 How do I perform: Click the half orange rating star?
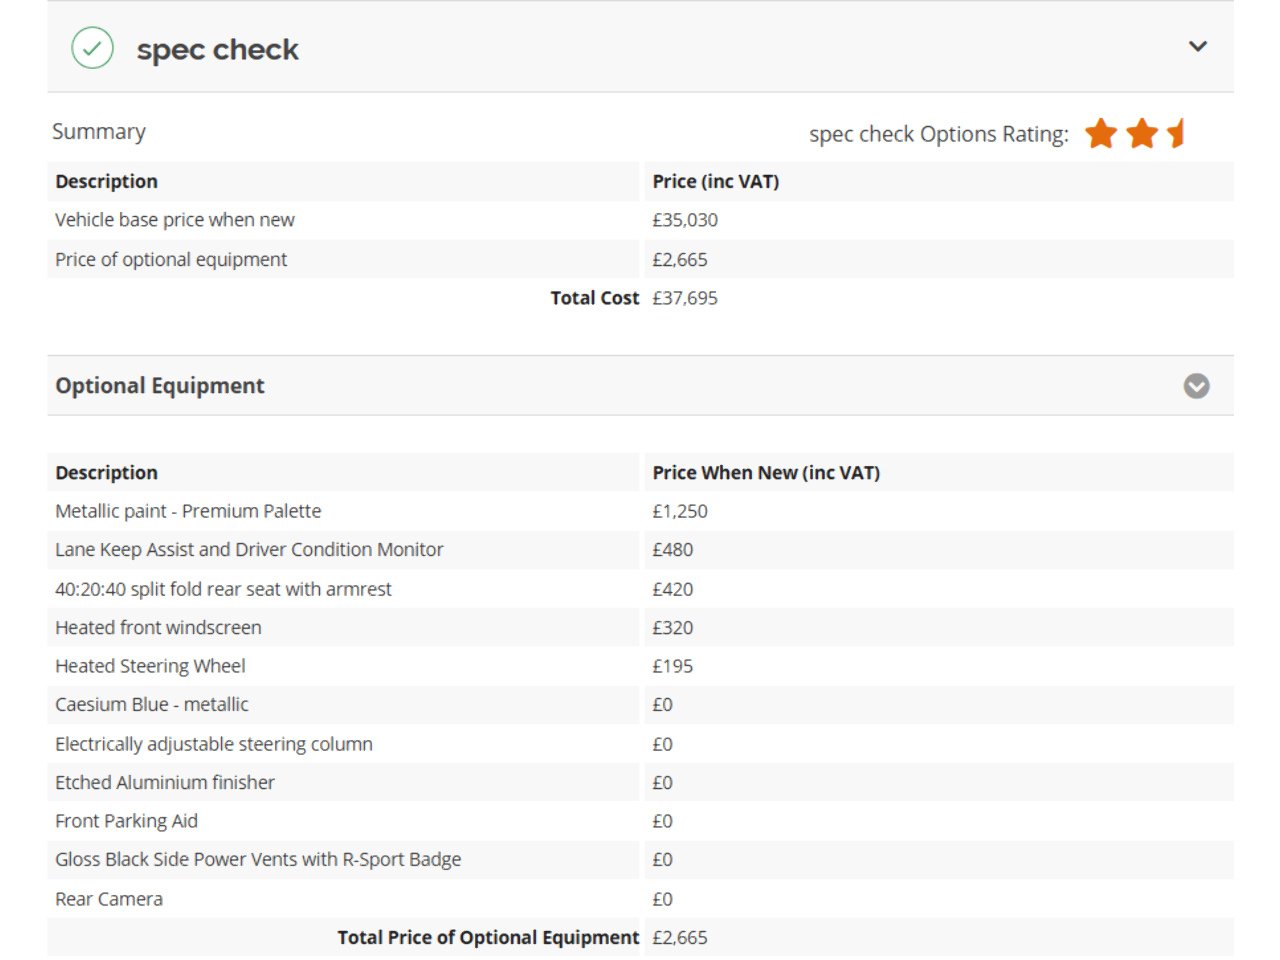[1176, 133]
